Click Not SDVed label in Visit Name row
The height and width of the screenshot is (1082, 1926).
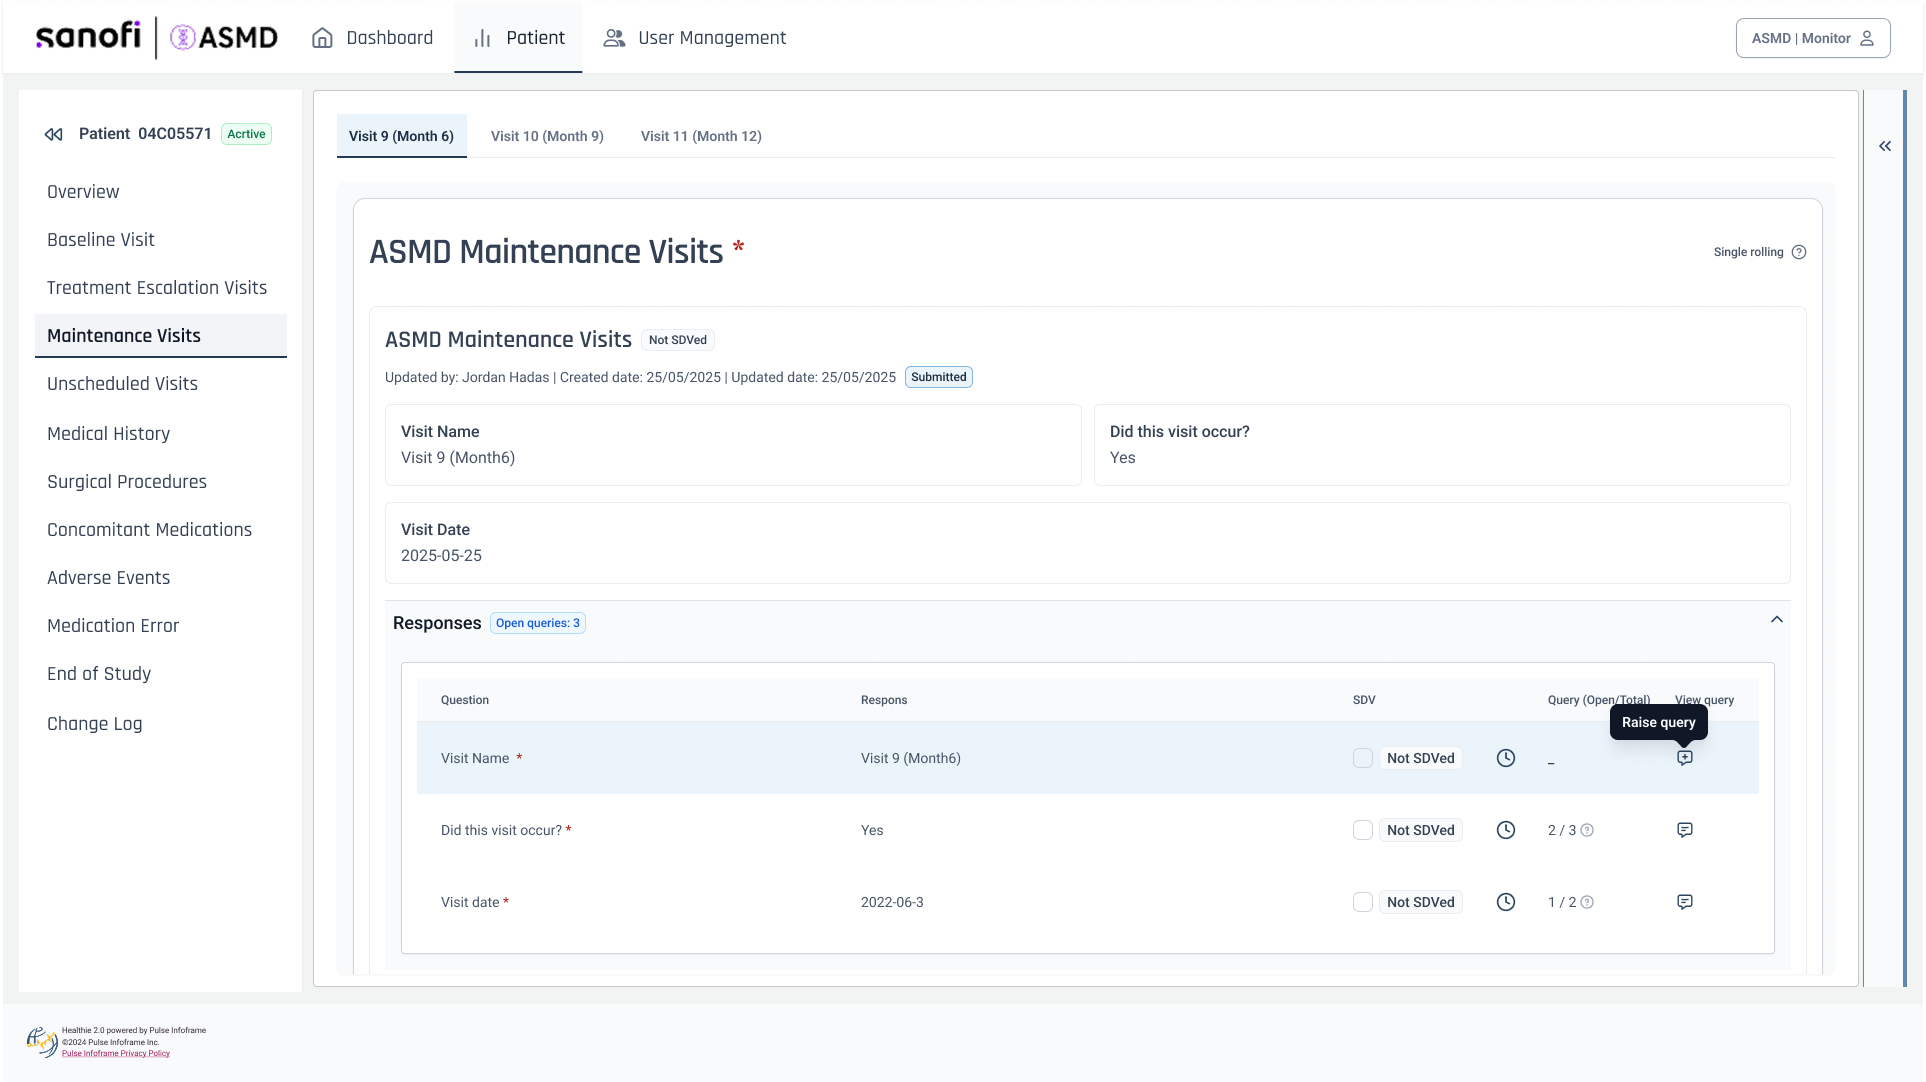(x=1421, y=758)
